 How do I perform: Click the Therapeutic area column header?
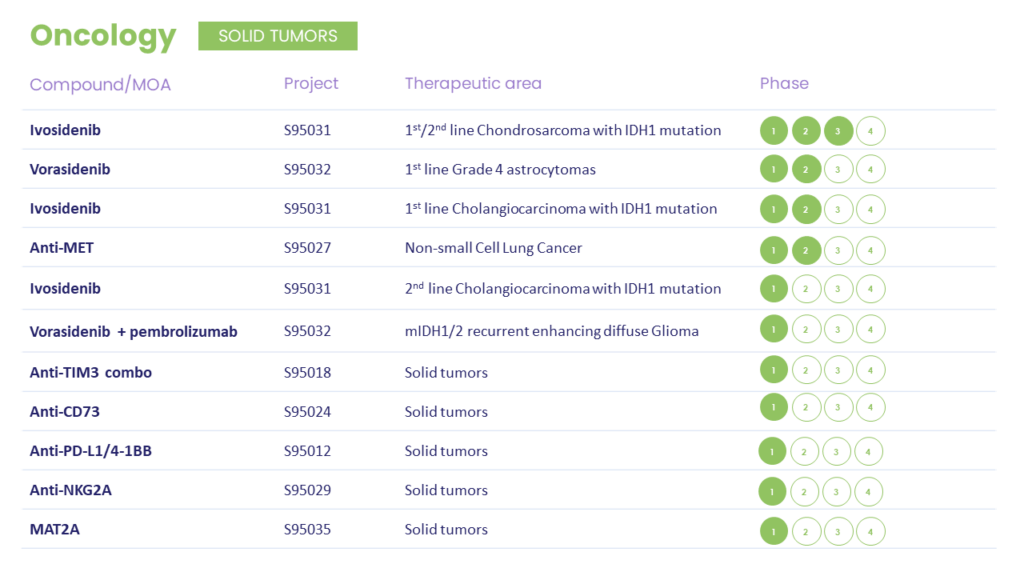click(x=473, y=84)
